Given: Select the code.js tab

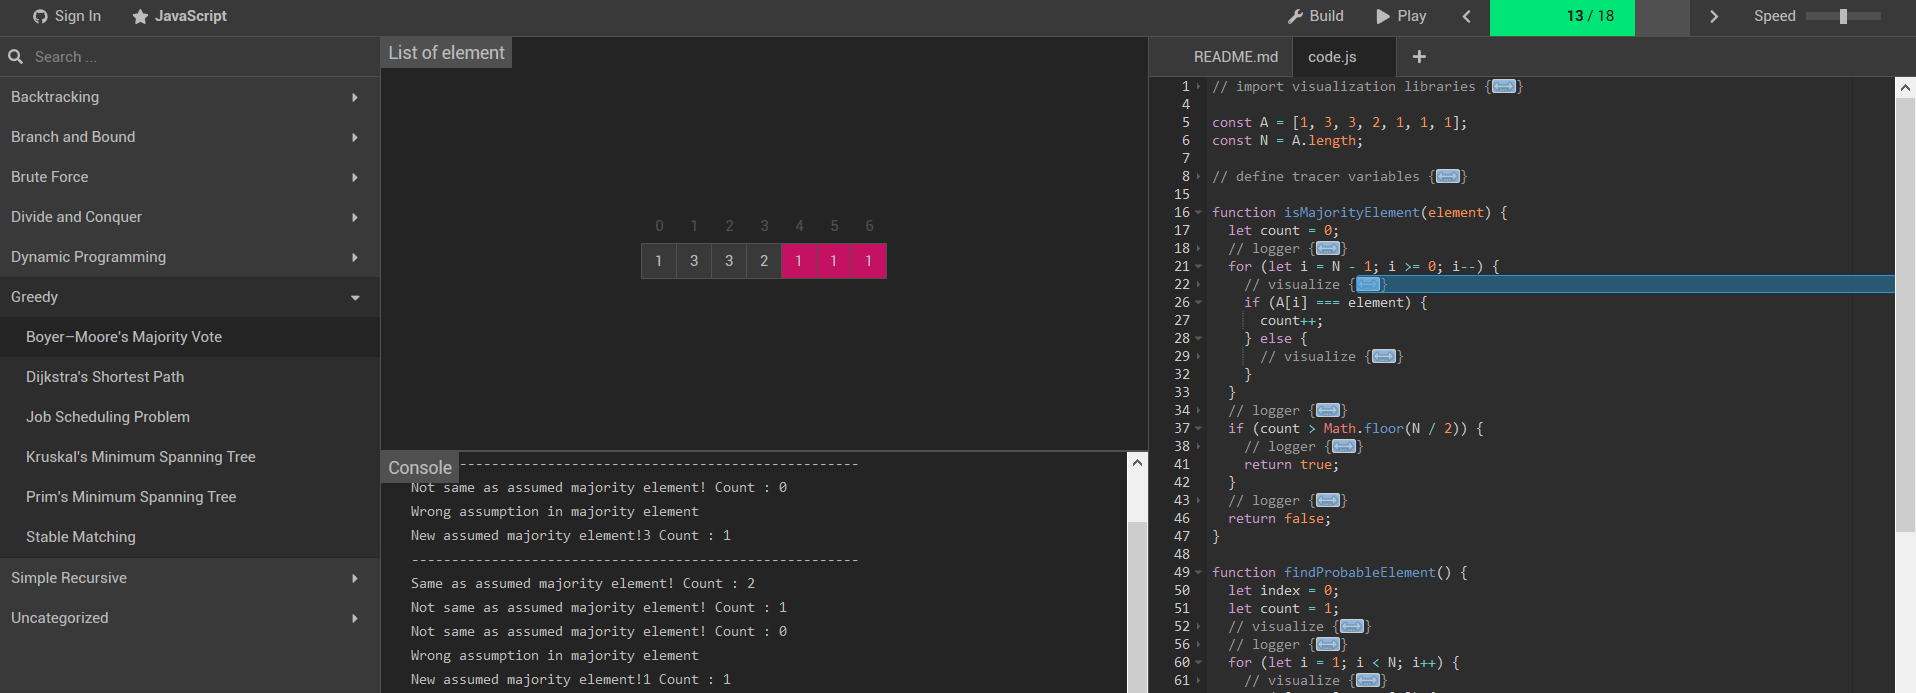Looking at the screenshot, I should click(x=1332, y=57).
